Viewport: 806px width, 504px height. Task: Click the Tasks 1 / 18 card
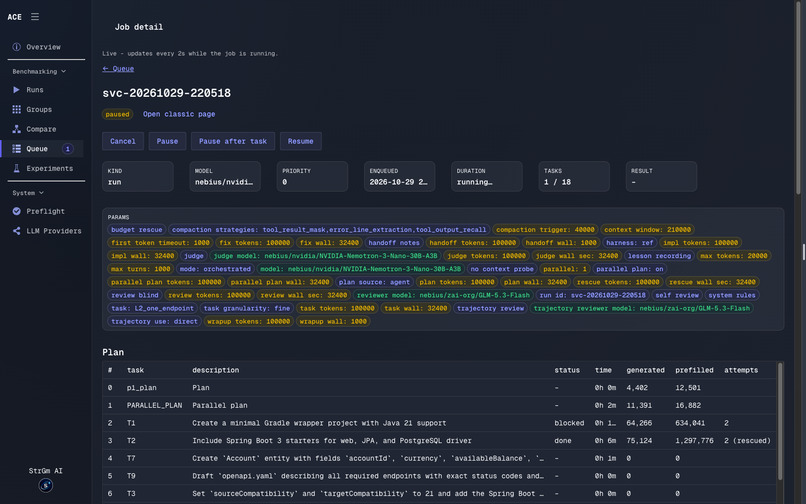(574, 176)
